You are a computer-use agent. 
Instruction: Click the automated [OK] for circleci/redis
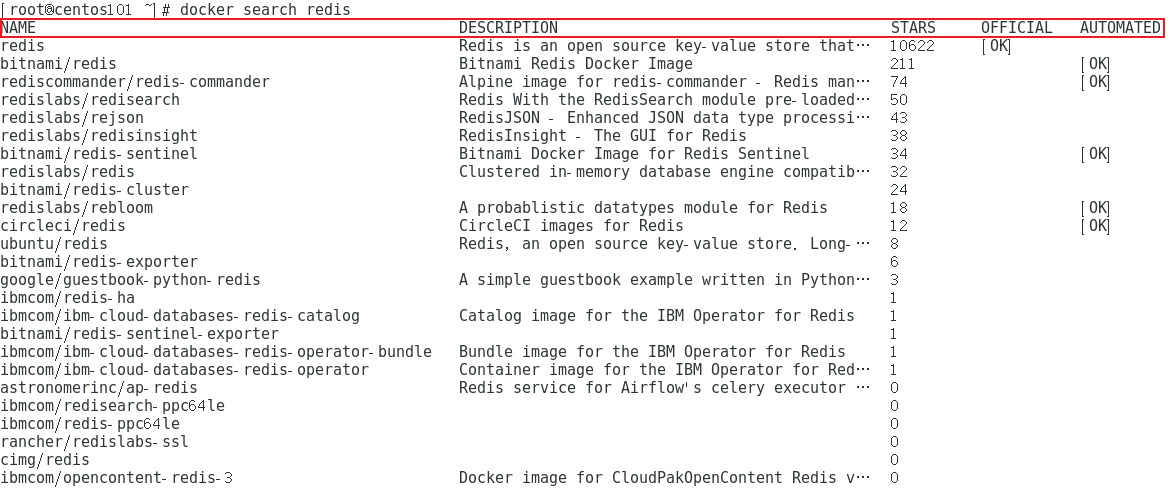[1095, 226]
